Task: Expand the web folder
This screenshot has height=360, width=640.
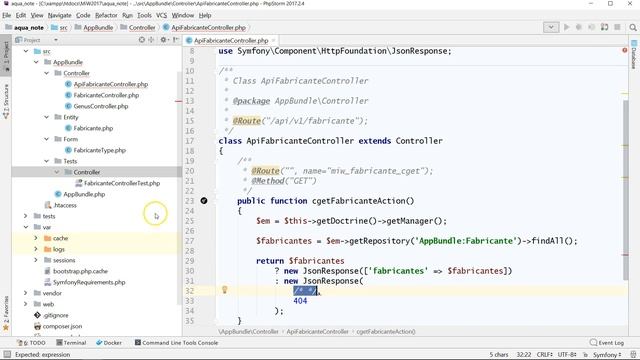Action: click(x=26, y=304)
